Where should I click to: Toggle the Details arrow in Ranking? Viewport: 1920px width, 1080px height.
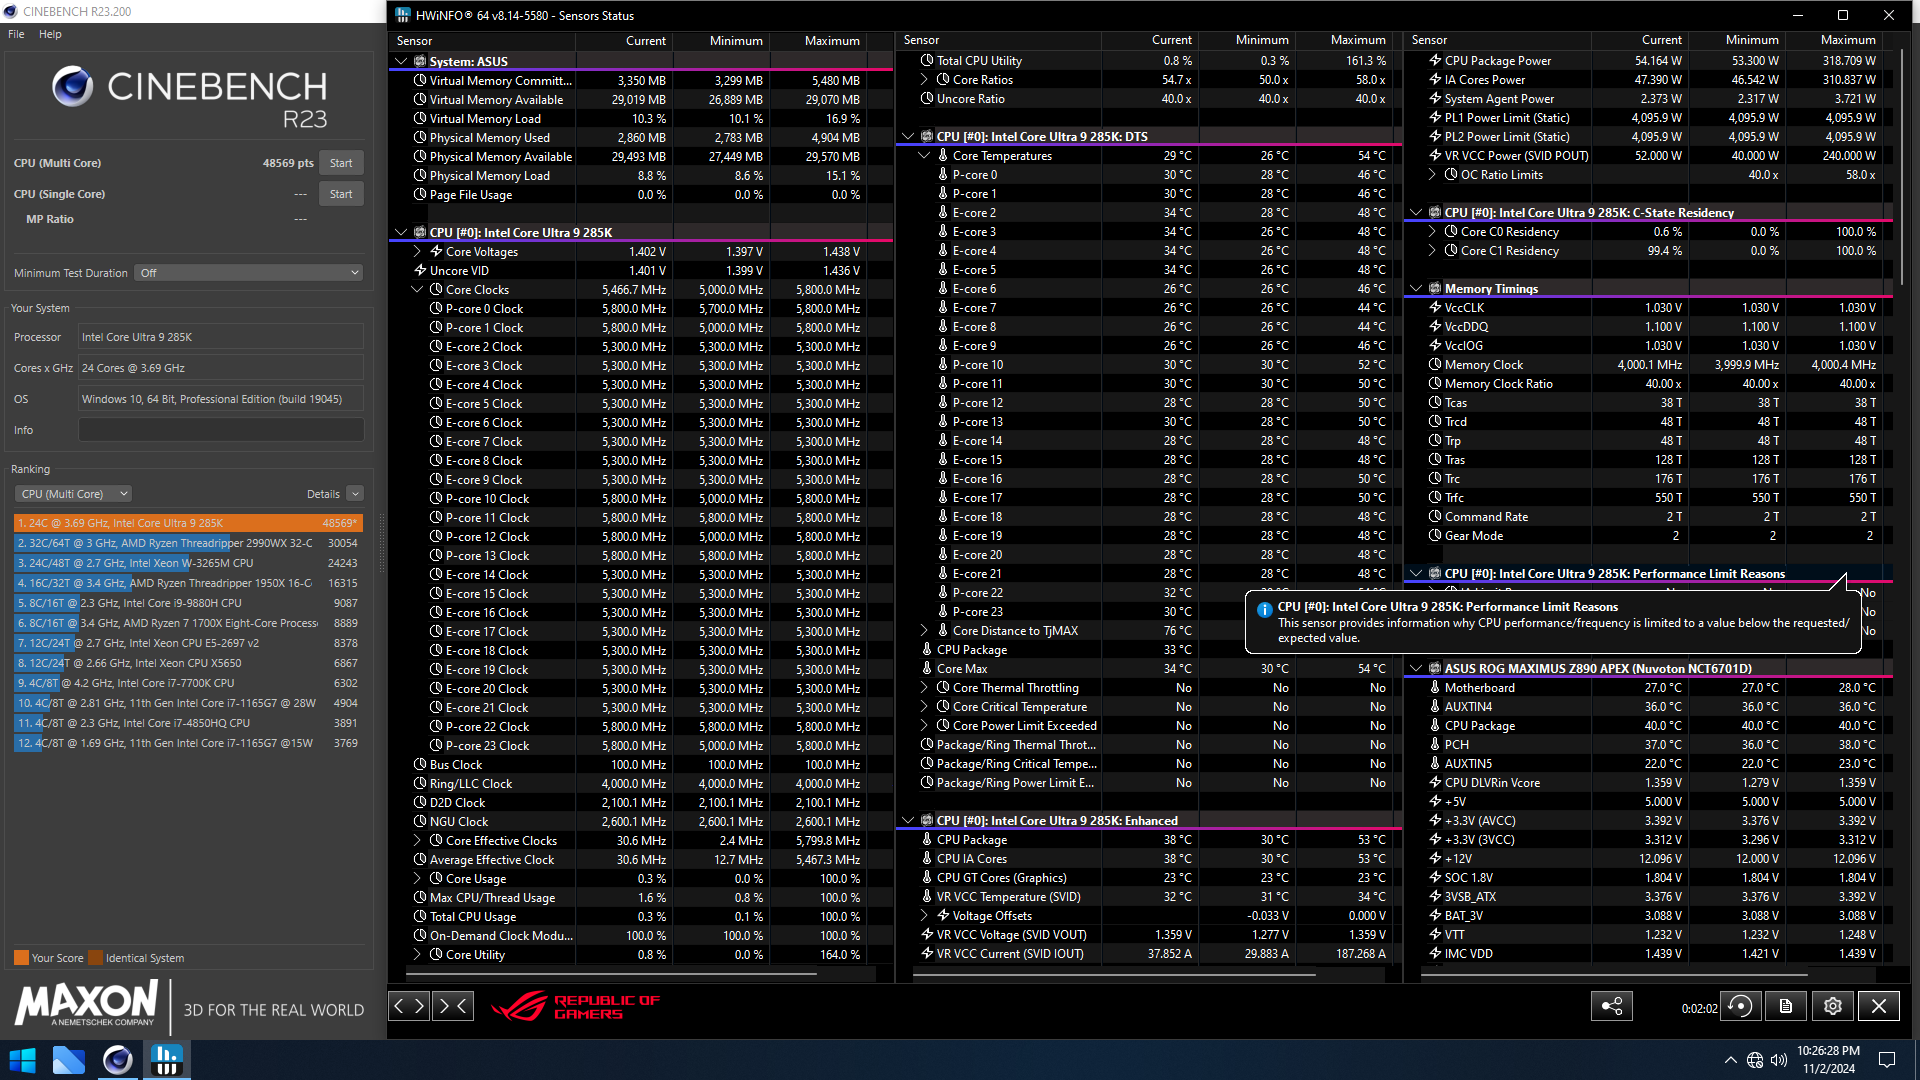click(x=355, y=494)
